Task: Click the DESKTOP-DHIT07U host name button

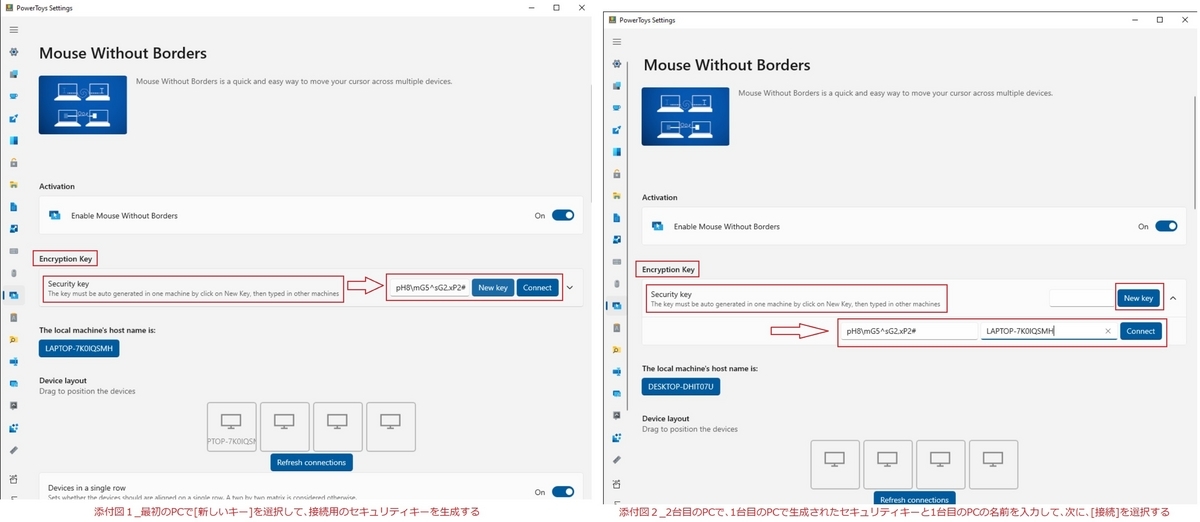Action: click(x=681, y=386)
